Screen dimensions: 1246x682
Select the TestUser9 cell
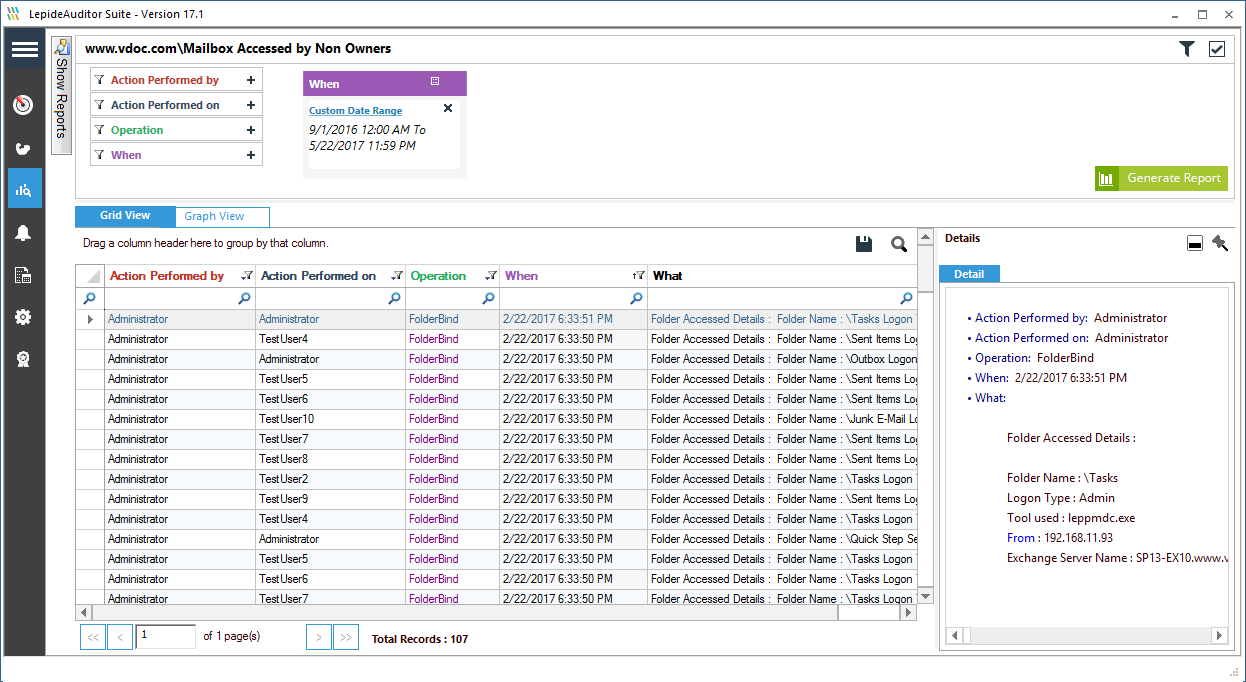[330, 499]
